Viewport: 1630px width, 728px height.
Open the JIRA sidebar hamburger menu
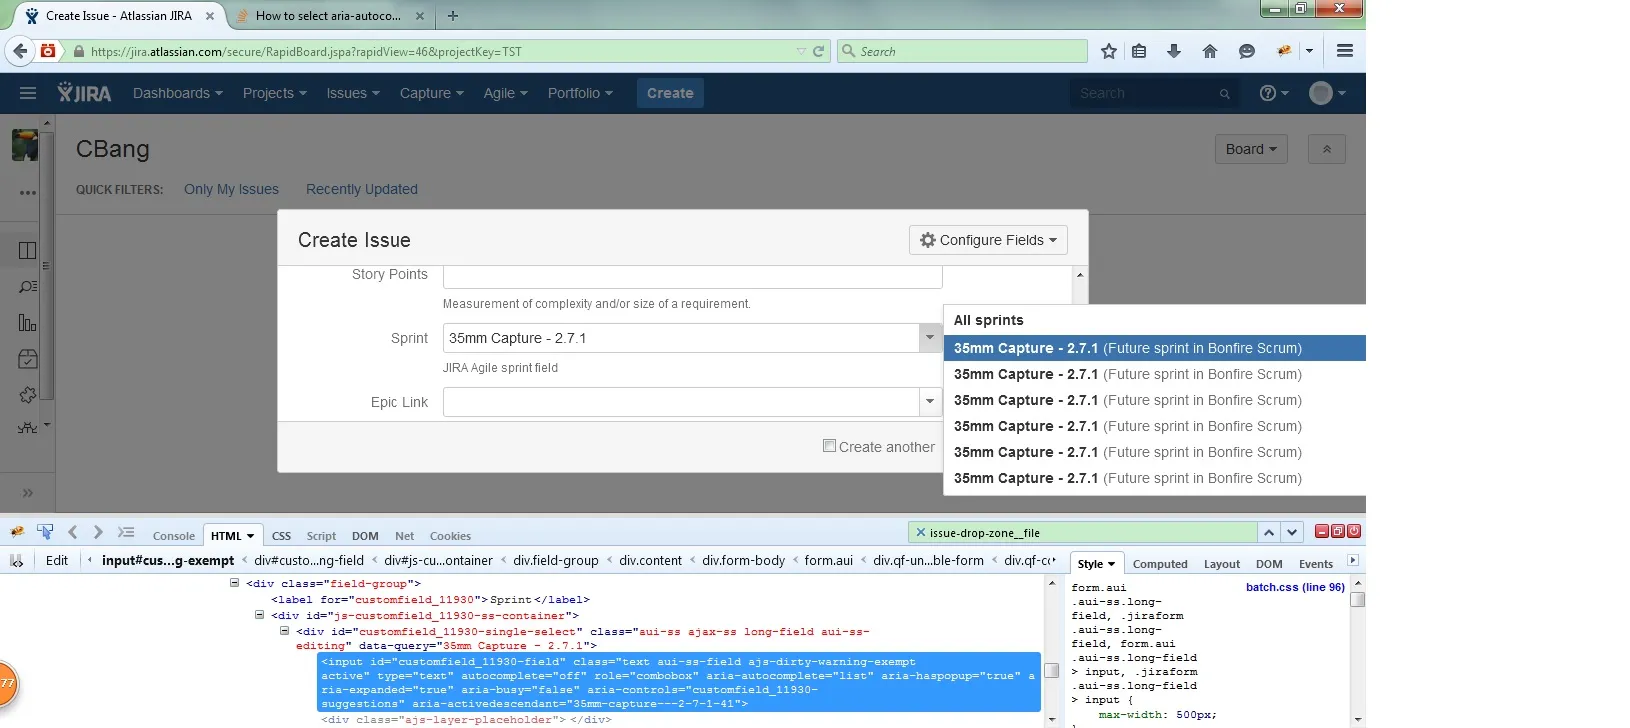(x=28, y=93)
